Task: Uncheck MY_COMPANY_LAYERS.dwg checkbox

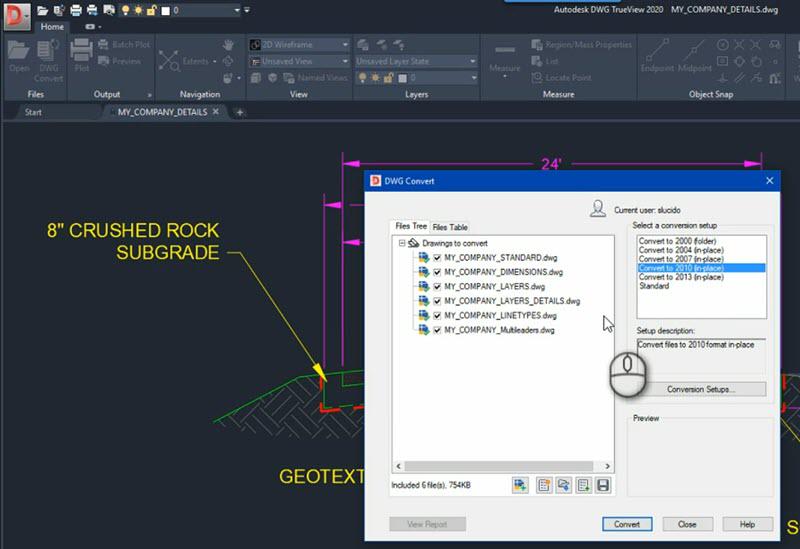Action: (437, 287)
